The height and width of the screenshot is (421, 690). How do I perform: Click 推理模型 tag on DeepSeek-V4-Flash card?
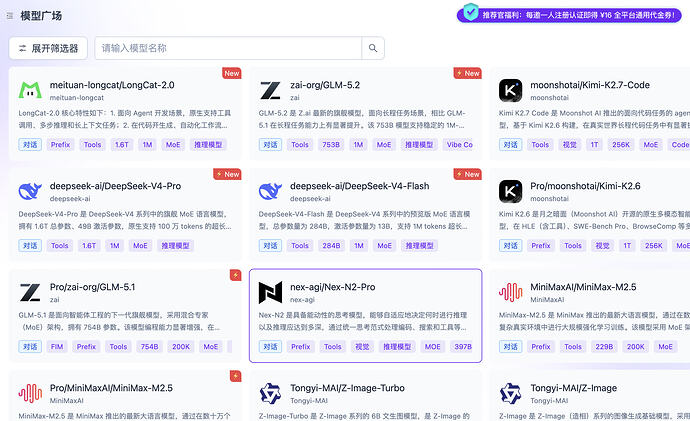click(x=419, y=245)
